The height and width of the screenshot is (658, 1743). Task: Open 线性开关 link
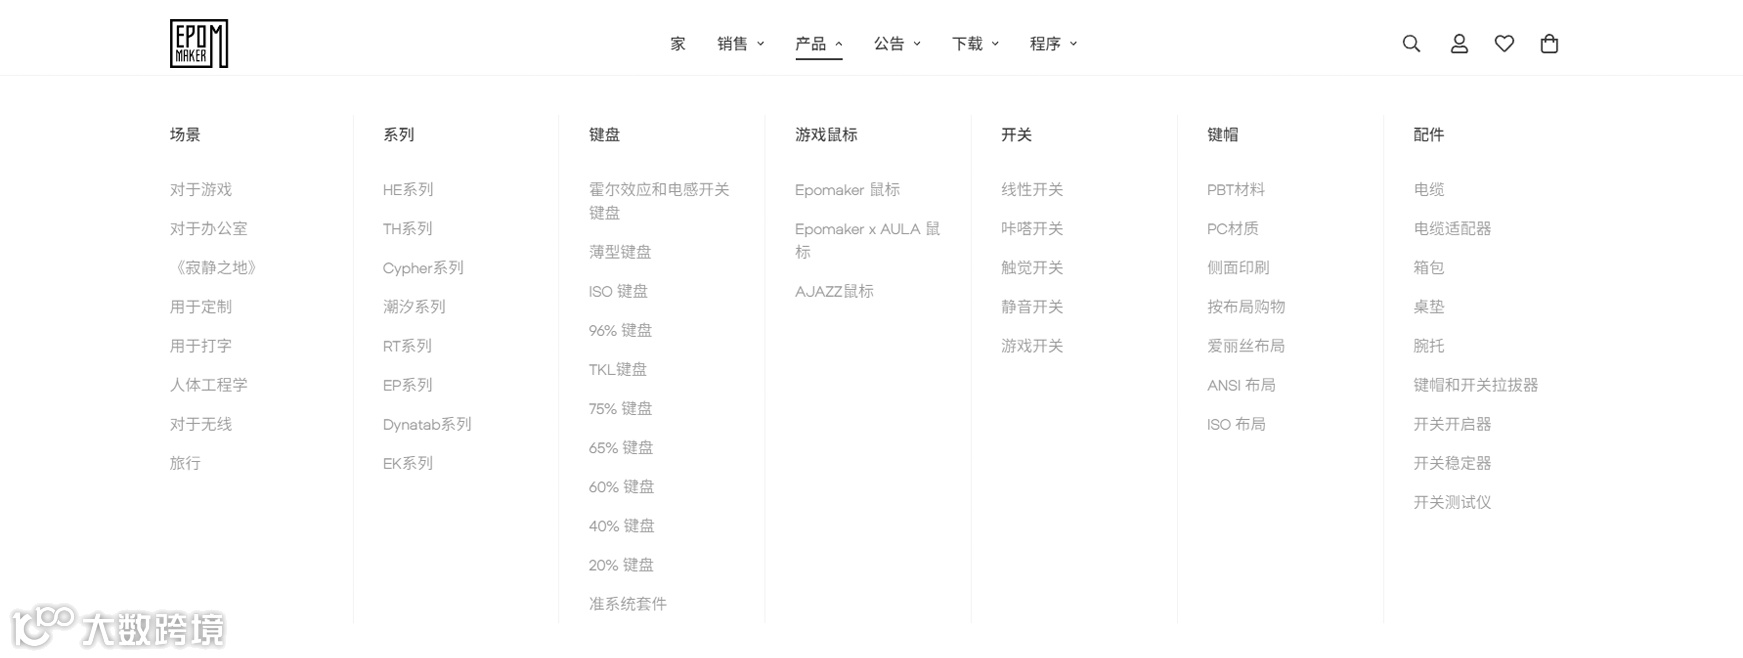(x=1032, y=190)
